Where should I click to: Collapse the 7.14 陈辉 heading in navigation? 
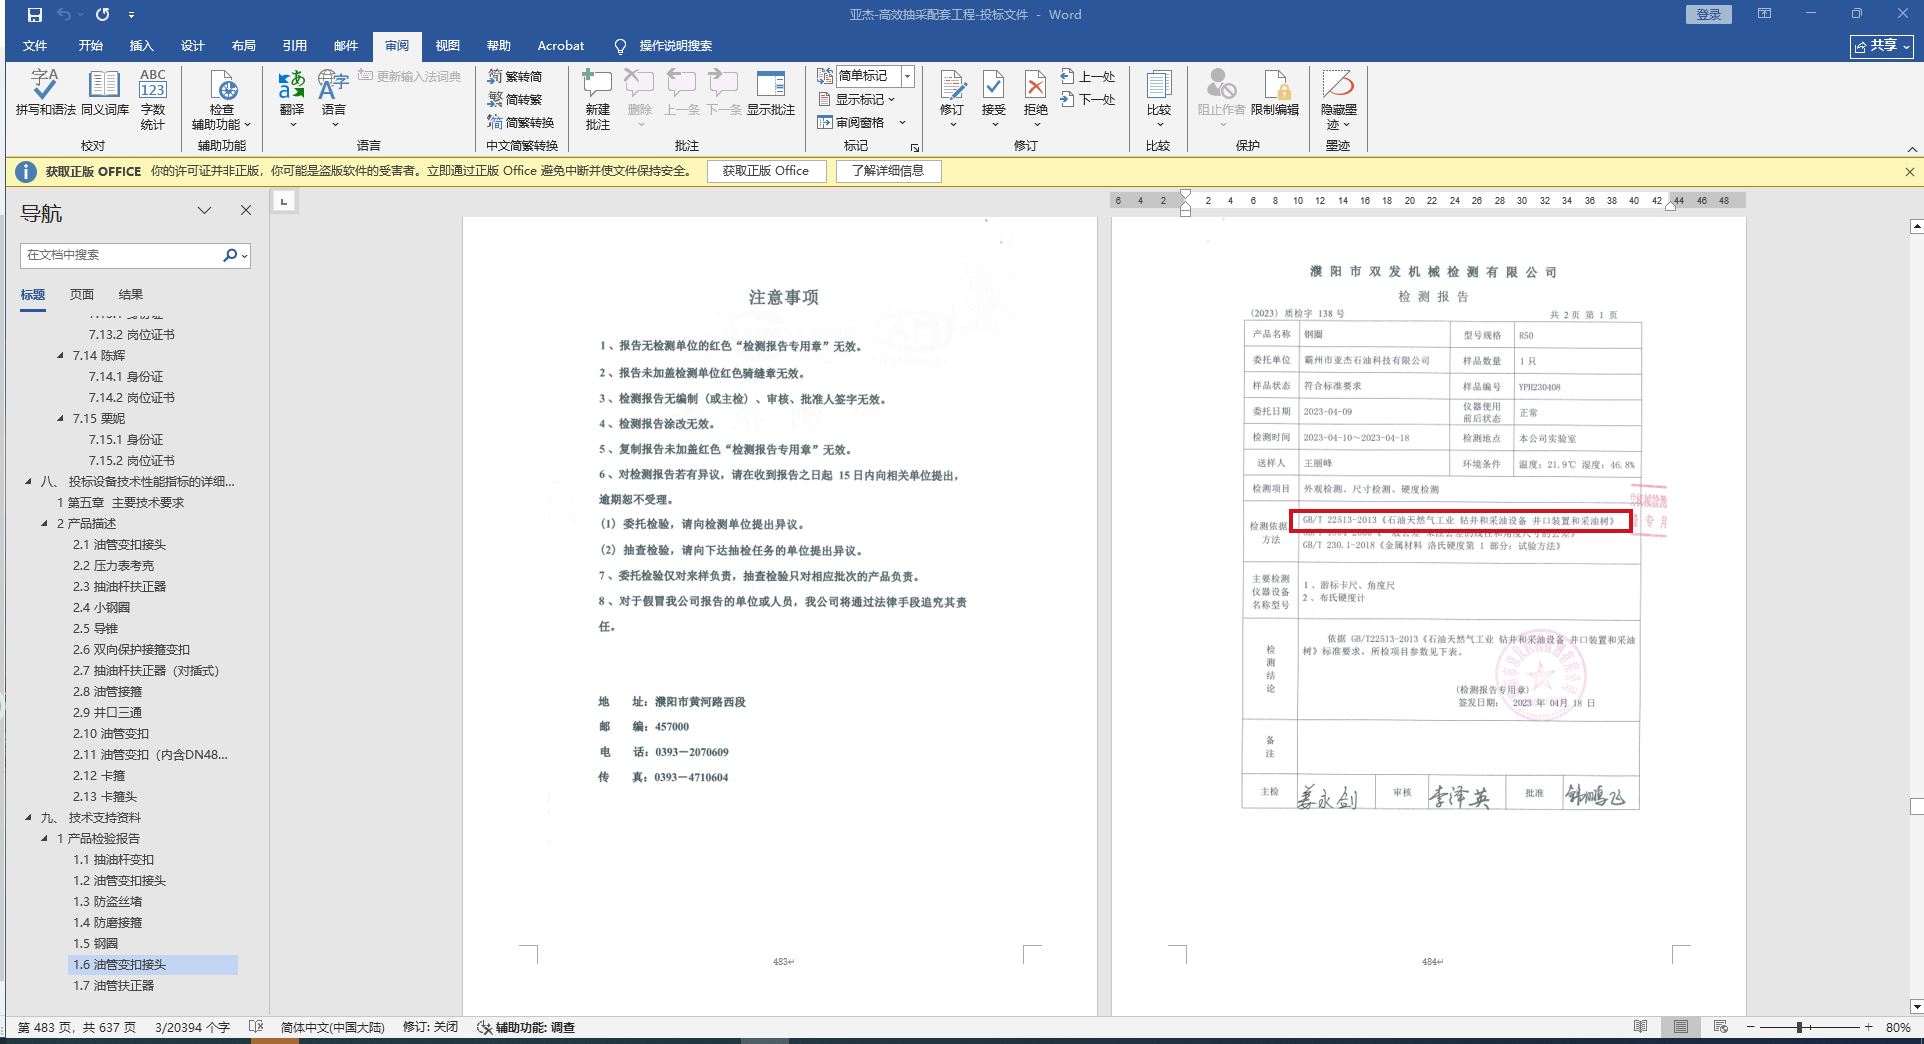(x=60, y=356)
